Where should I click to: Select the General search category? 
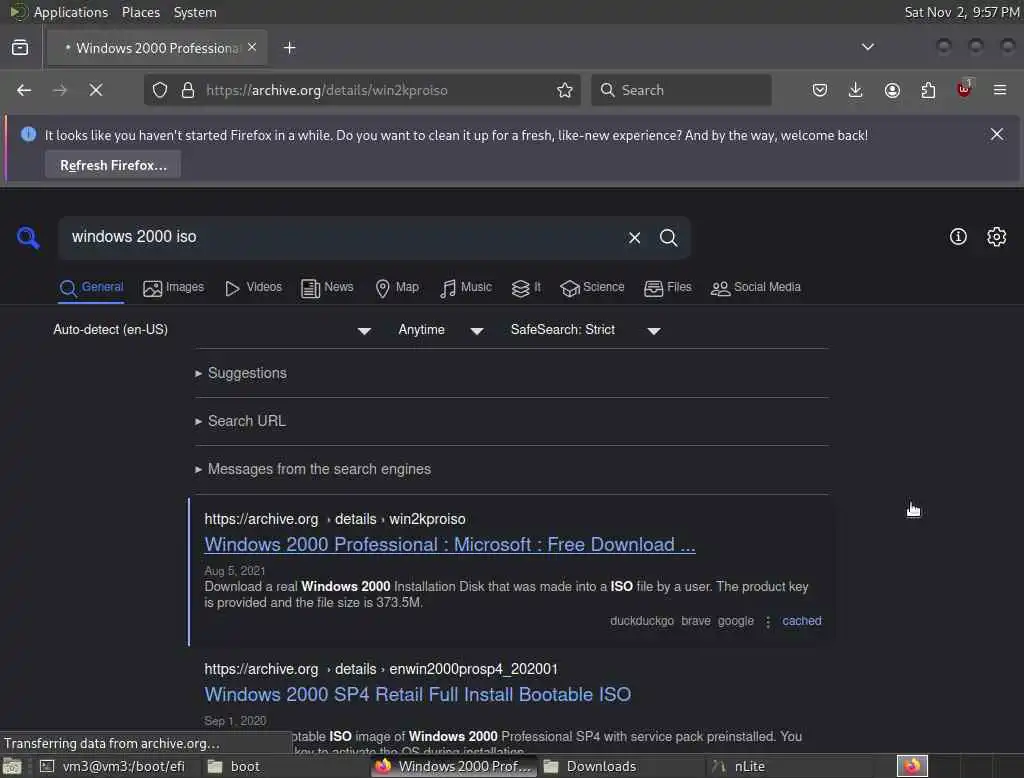coord(91,287)
